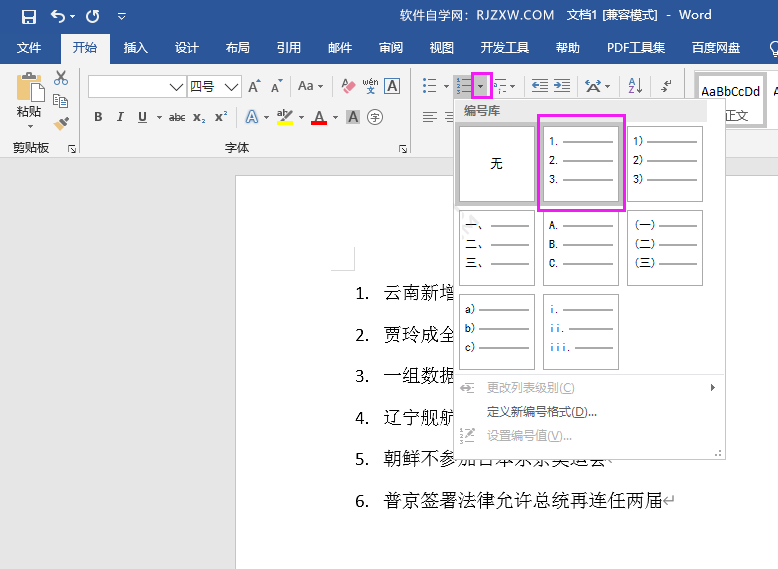The image size is (778, 569).
Task: Click the Copy icon
Action: click(61, 101)
